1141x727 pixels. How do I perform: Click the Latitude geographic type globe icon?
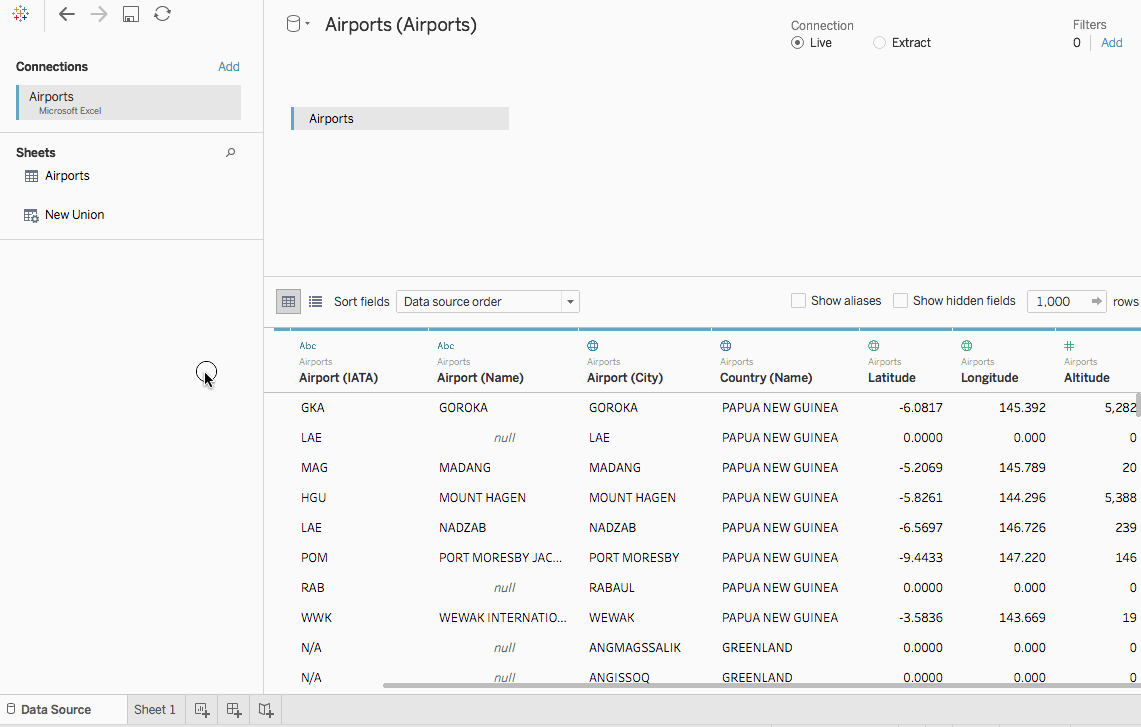(873, 346)
